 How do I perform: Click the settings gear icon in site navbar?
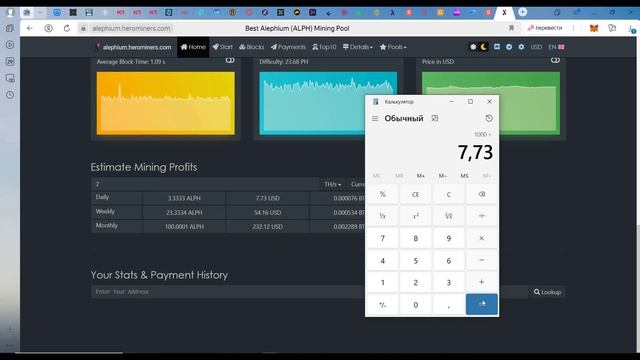pyautogui.click(x=521, y=47)
